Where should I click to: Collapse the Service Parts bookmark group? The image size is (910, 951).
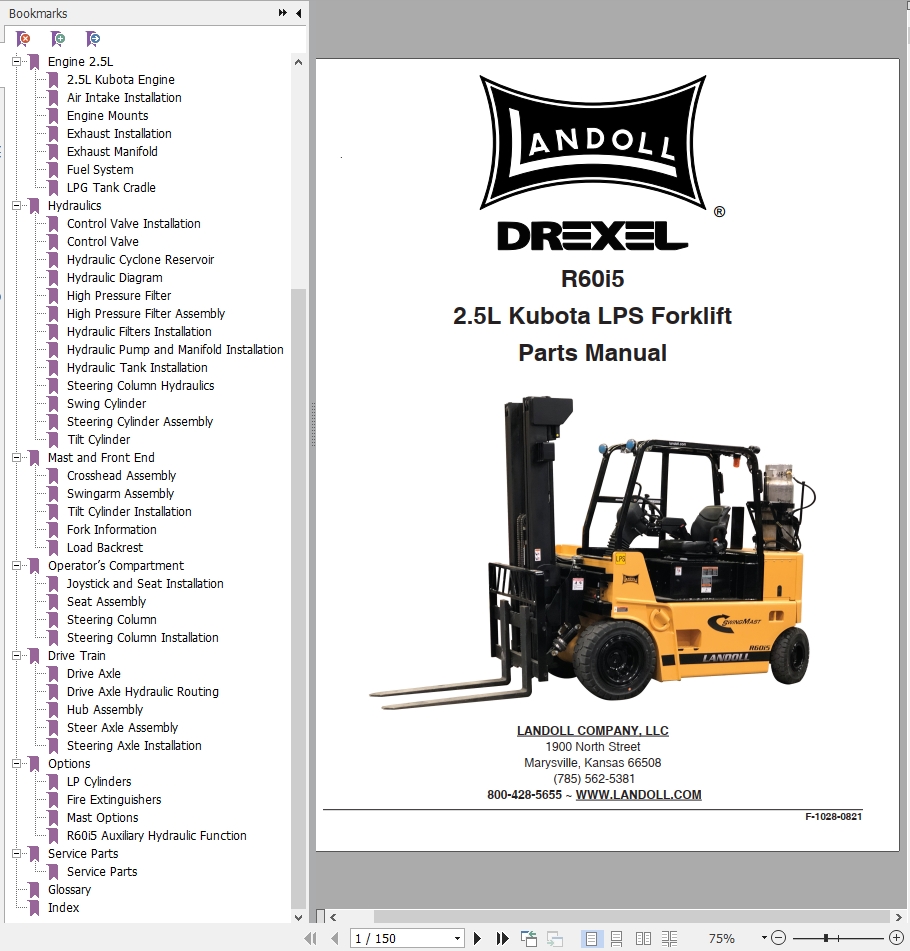point(16,853)
